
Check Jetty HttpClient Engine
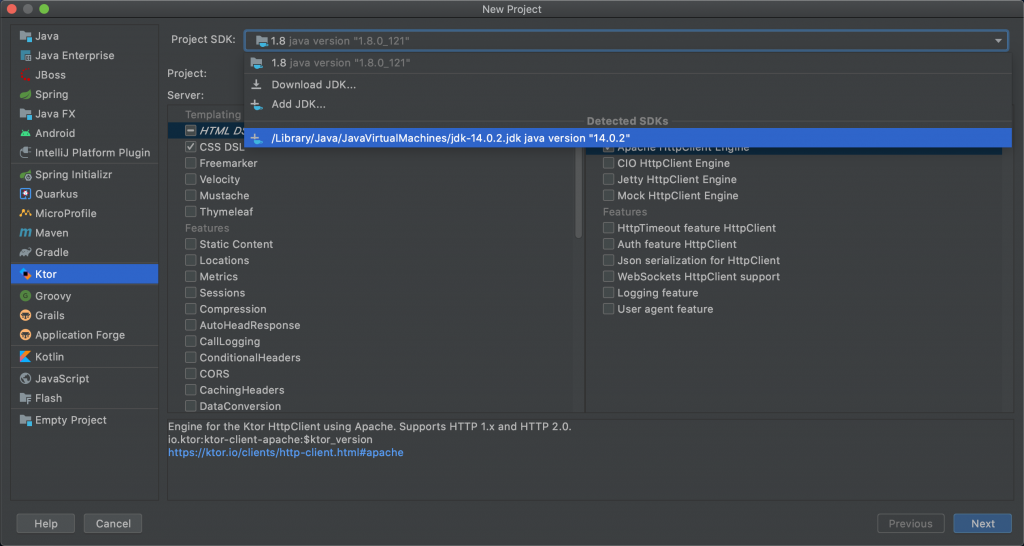click(609, 179)
